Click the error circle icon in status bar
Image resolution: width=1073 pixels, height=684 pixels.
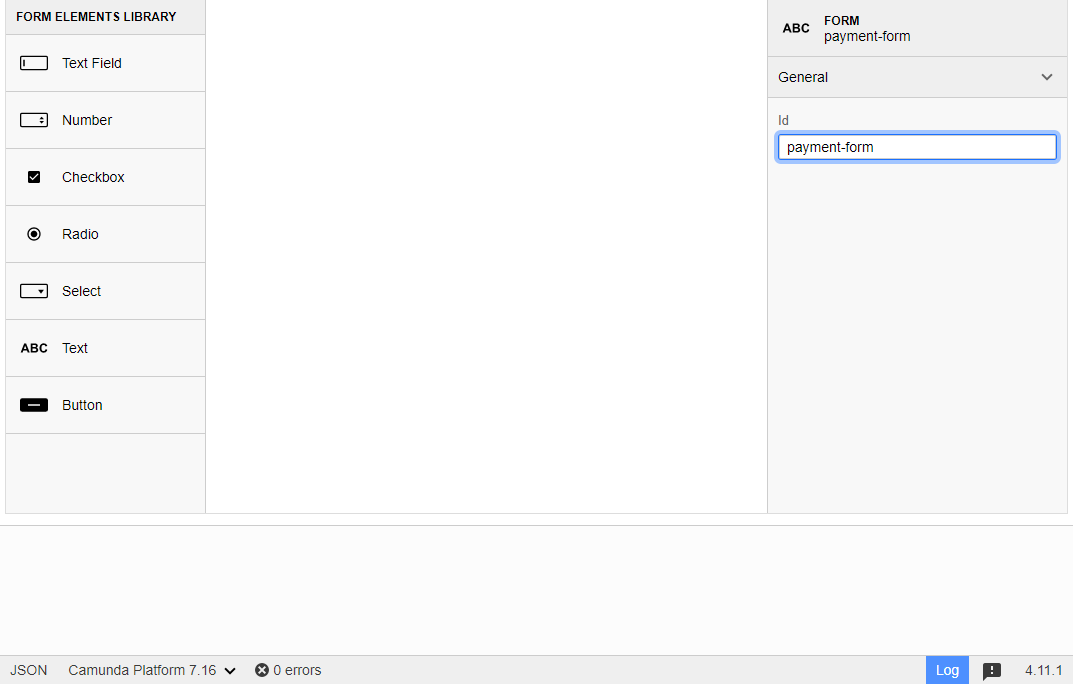pyautogui.click(x=262, y=670)
